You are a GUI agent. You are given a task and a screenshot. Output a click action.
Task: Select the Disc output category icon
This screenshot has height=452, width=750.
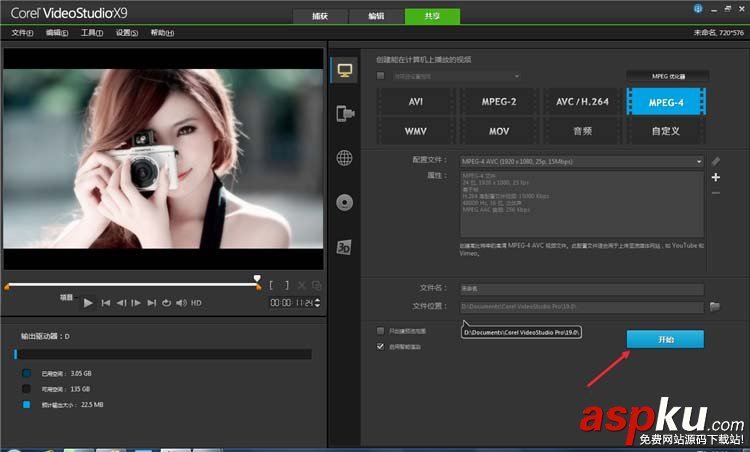coord(344,203)
